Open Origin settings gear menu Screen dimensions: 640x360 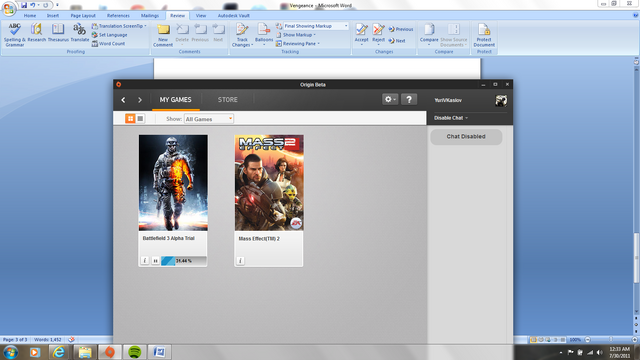tap(390, 99)
